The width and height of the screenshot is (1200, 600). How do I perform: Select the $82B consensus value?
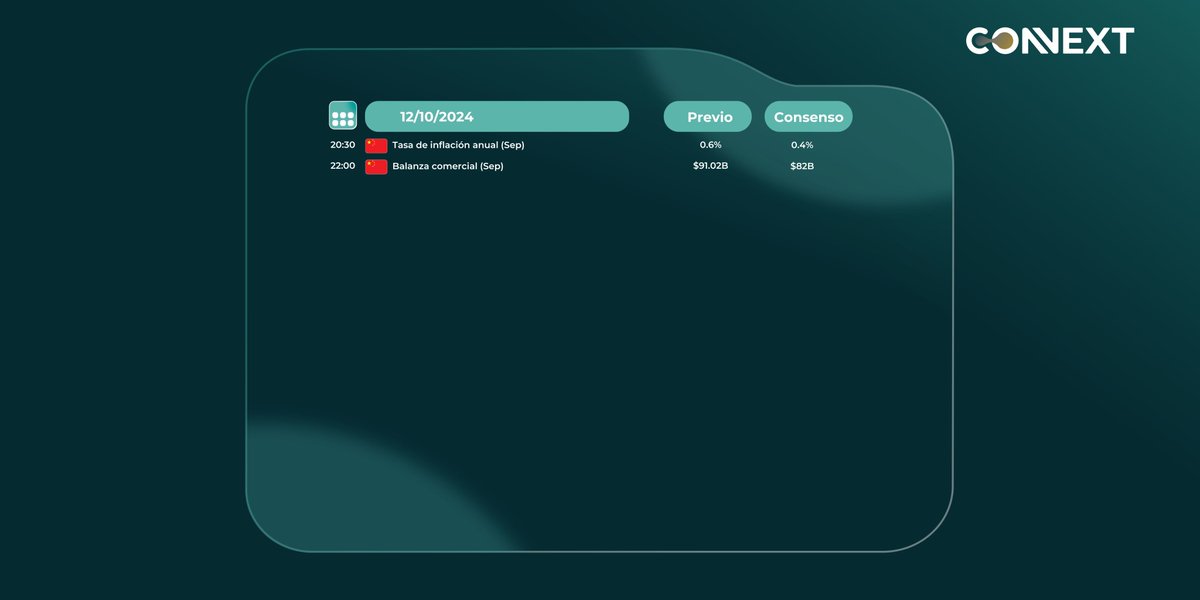tap(802, 166)
